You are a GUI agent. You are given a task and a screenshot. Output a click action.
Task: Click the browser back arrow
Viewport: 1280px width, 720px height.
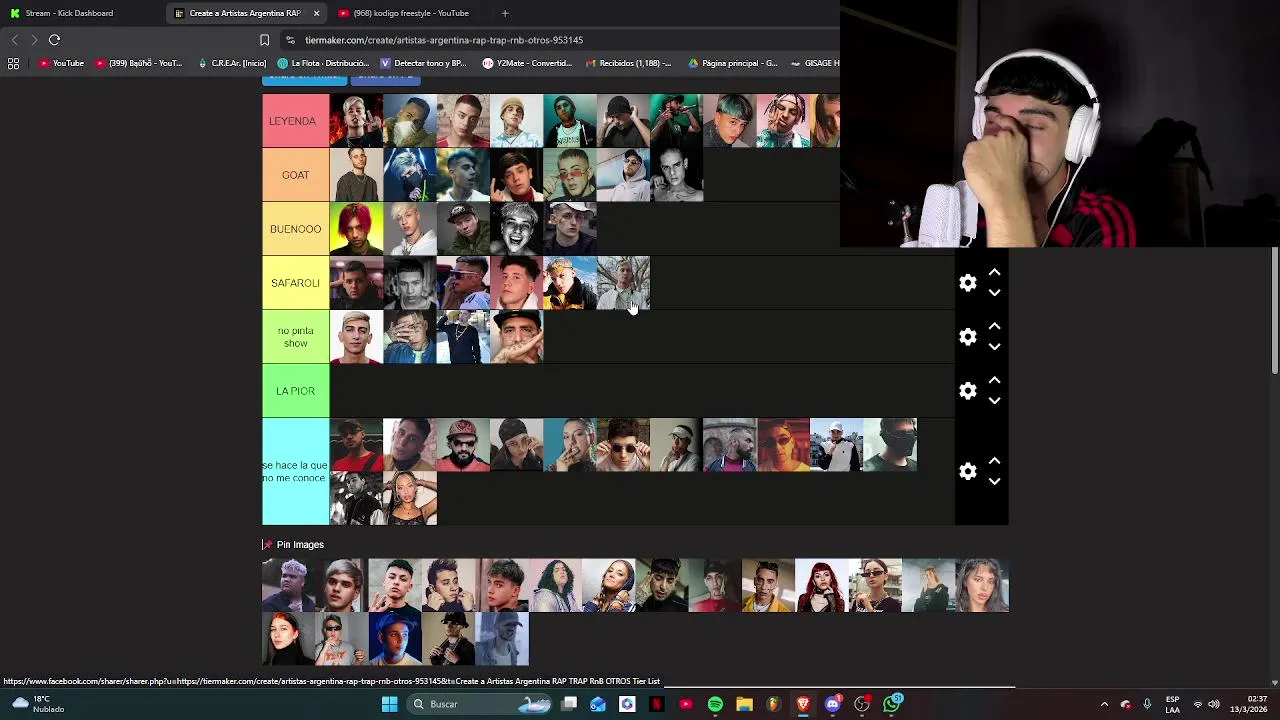point(14,40)
